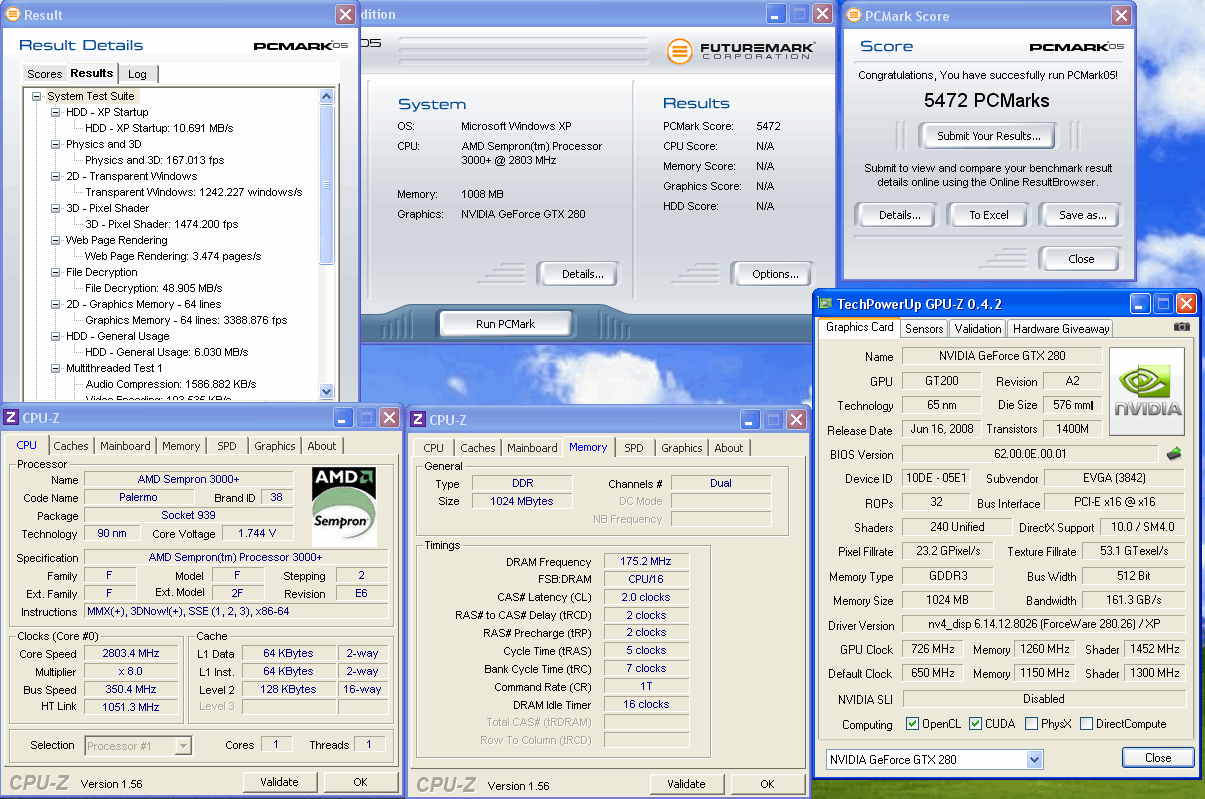The image size is (1205, 799).
Task: Click the left CPU-Z window title icon
Action: (11, 419)
